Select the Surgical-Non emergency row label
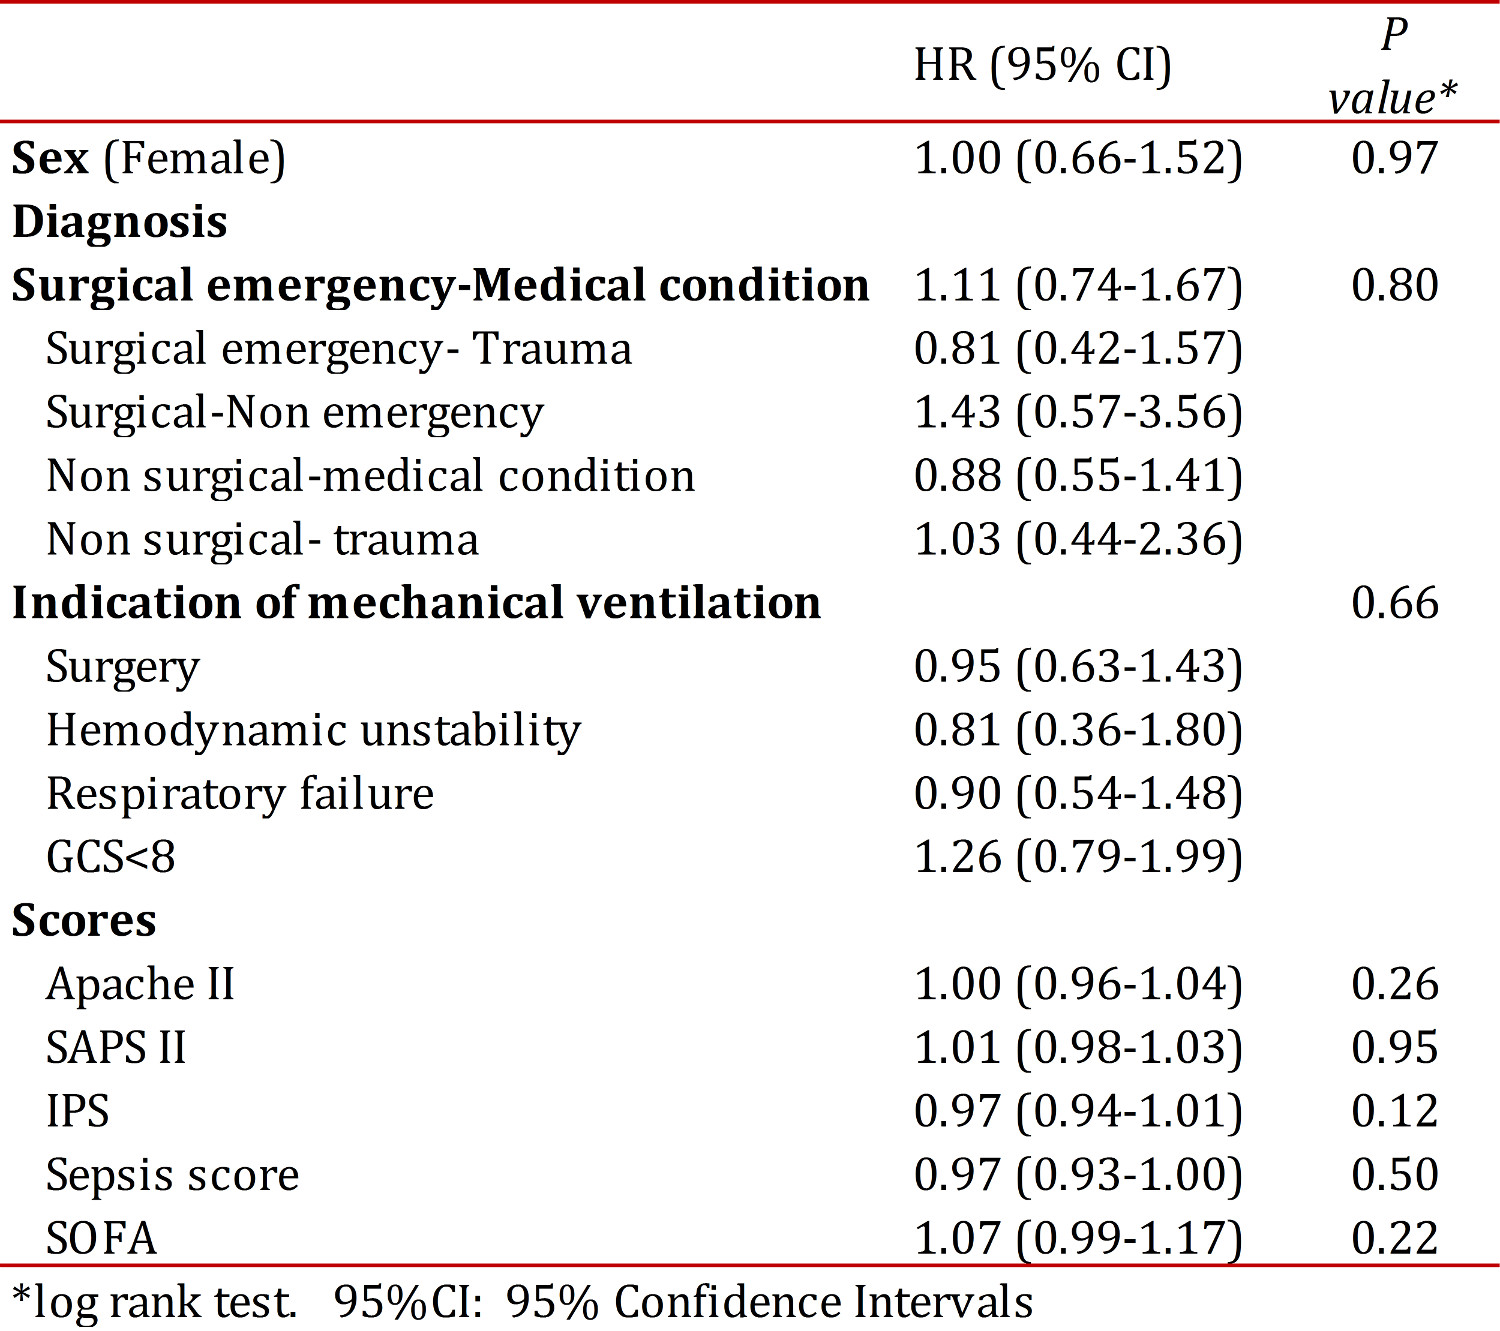The width and height of the screenshot is (1500, 1331). 295,413
